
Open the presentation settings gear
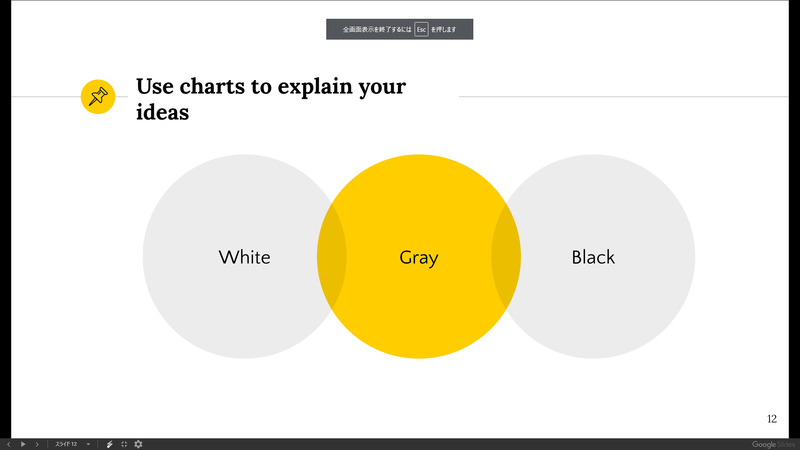[138, 444]
